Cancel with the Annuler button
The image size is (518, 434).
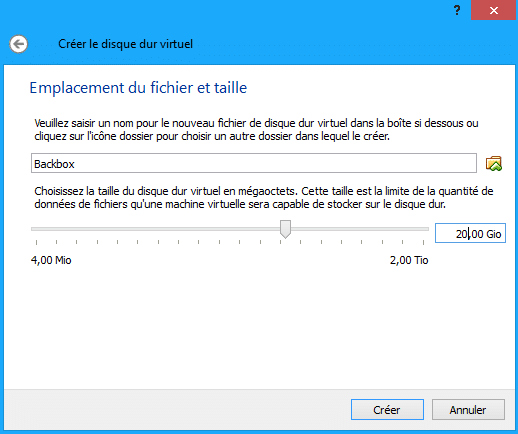click(468, 410)
